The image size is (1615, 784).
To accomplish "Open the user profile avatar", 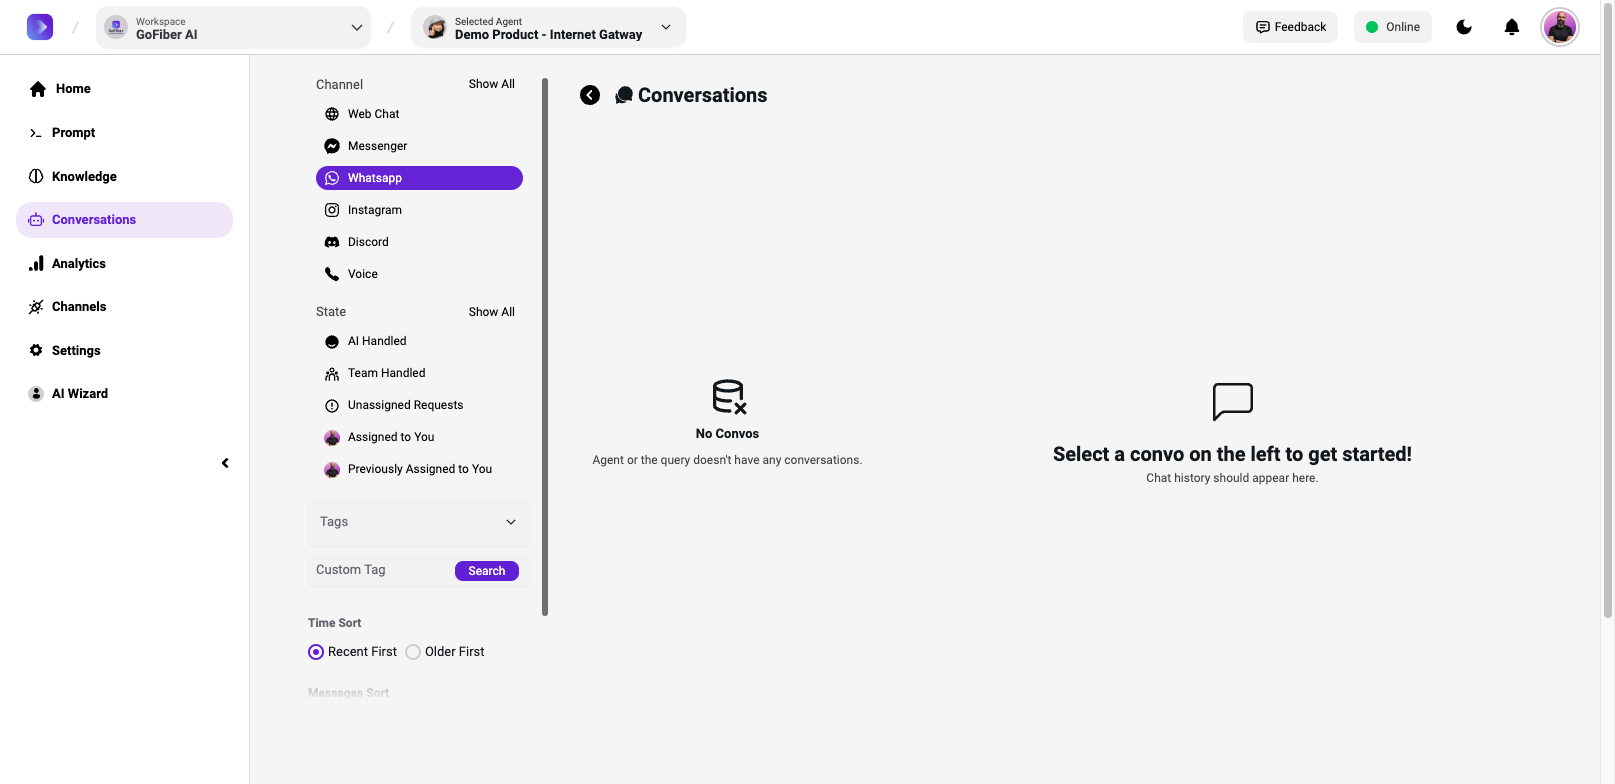I will tap(1560, 27).
